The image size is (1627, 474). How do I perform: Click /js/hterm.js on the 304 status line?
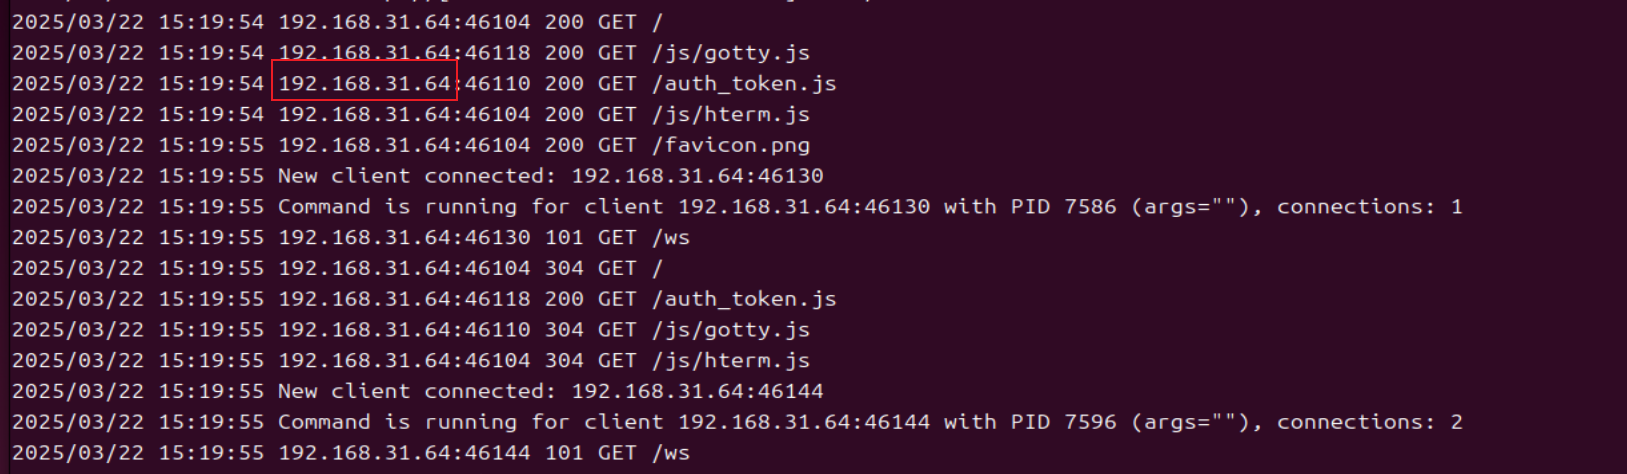coord(731,361)
